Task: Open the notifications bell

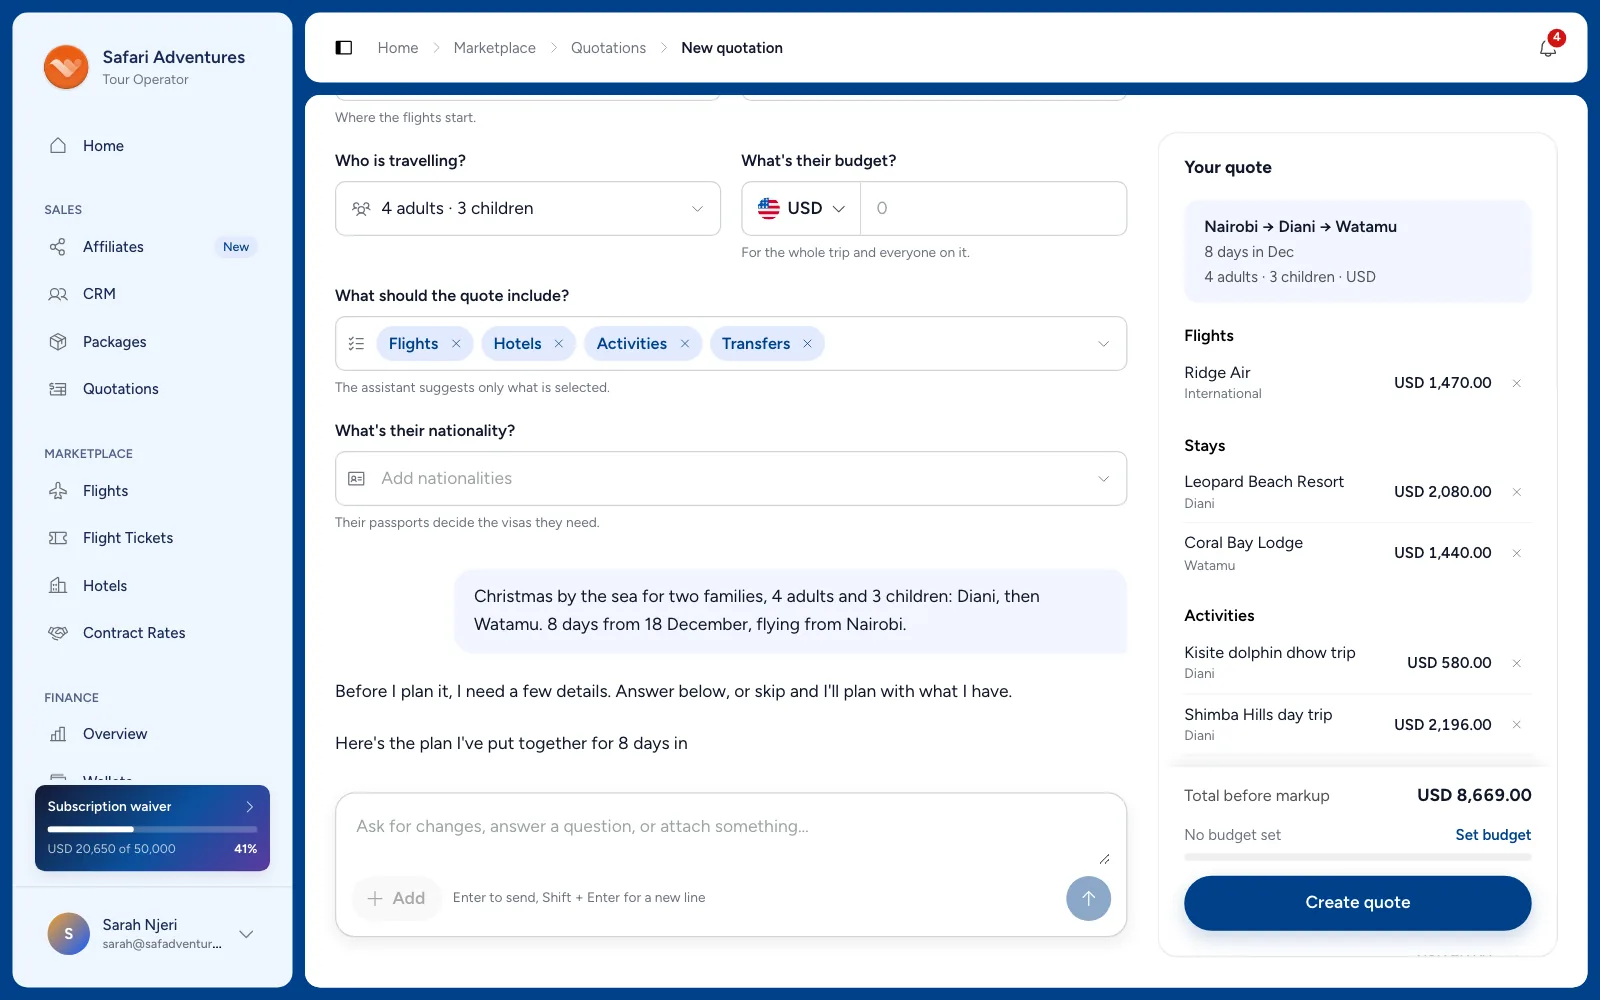Action: tap(1548, 48)
